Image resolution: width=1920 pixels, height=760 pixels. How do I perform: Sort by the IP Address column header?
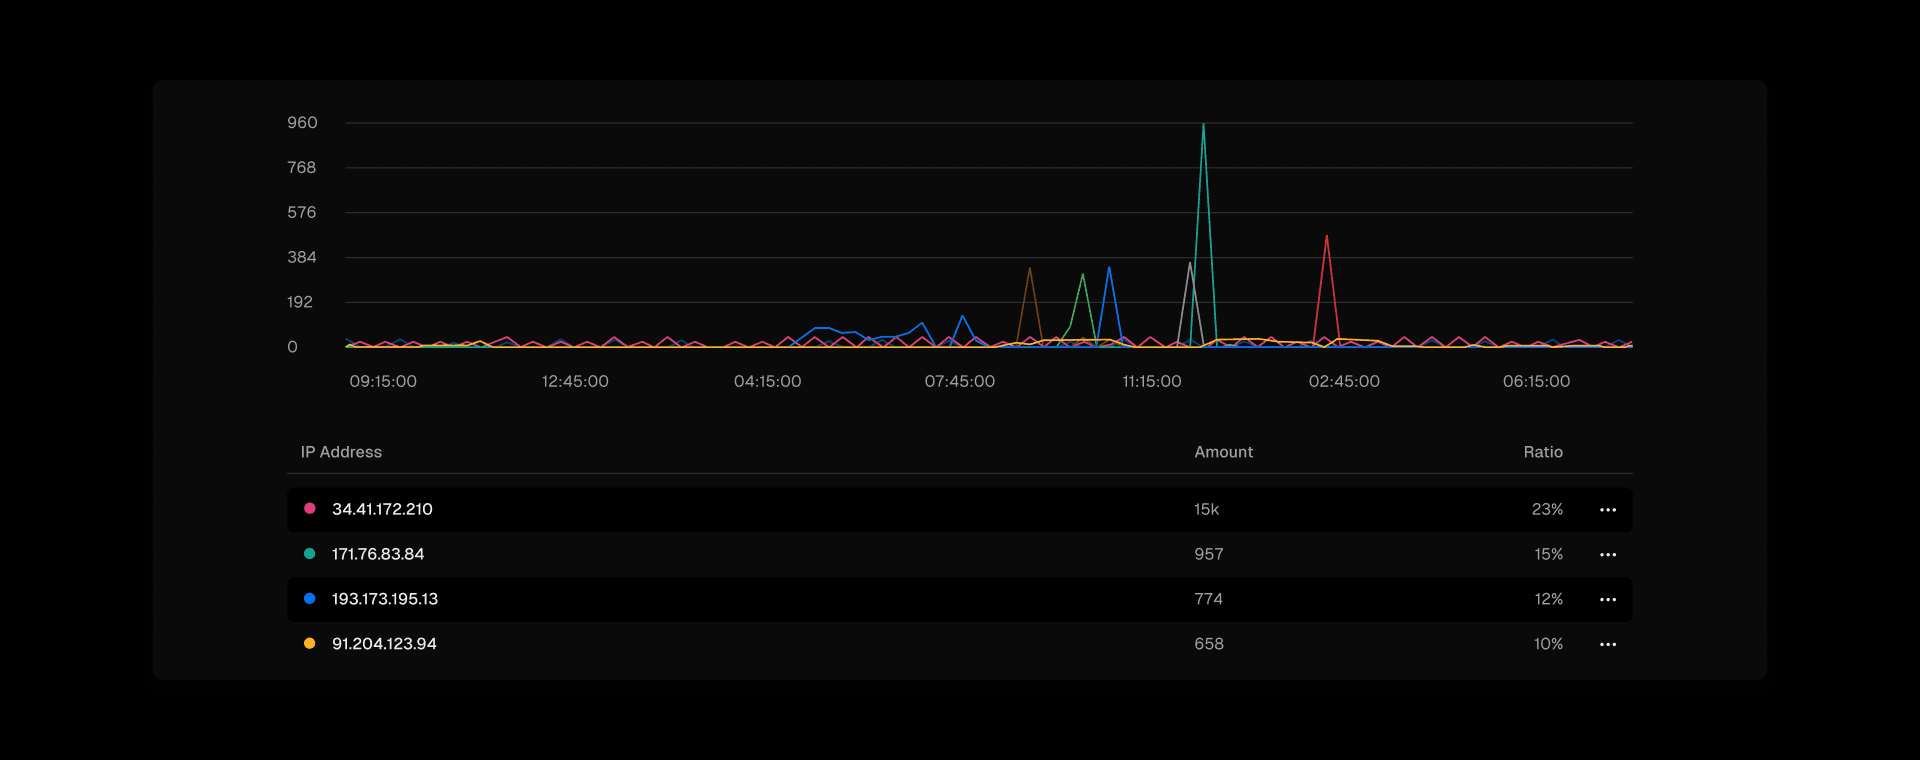(341, 452)
